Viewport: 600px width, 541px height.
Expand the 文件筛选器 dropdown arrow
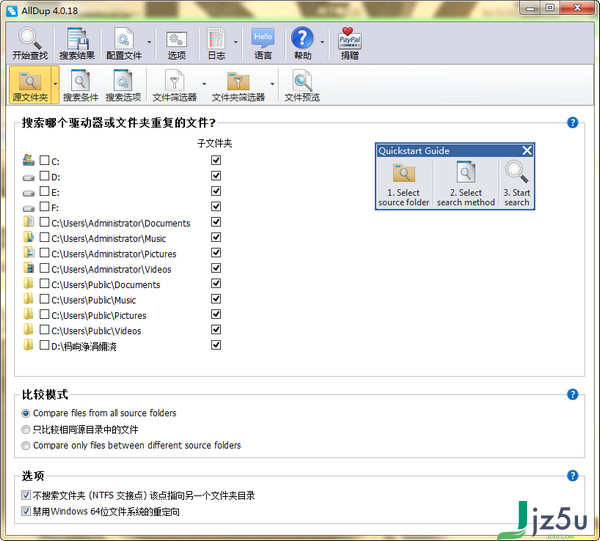pos(204,84)
